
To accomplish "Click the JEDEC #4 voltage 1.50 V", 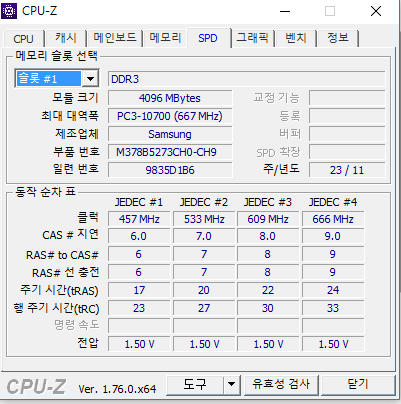I will [x=333, y=344].
